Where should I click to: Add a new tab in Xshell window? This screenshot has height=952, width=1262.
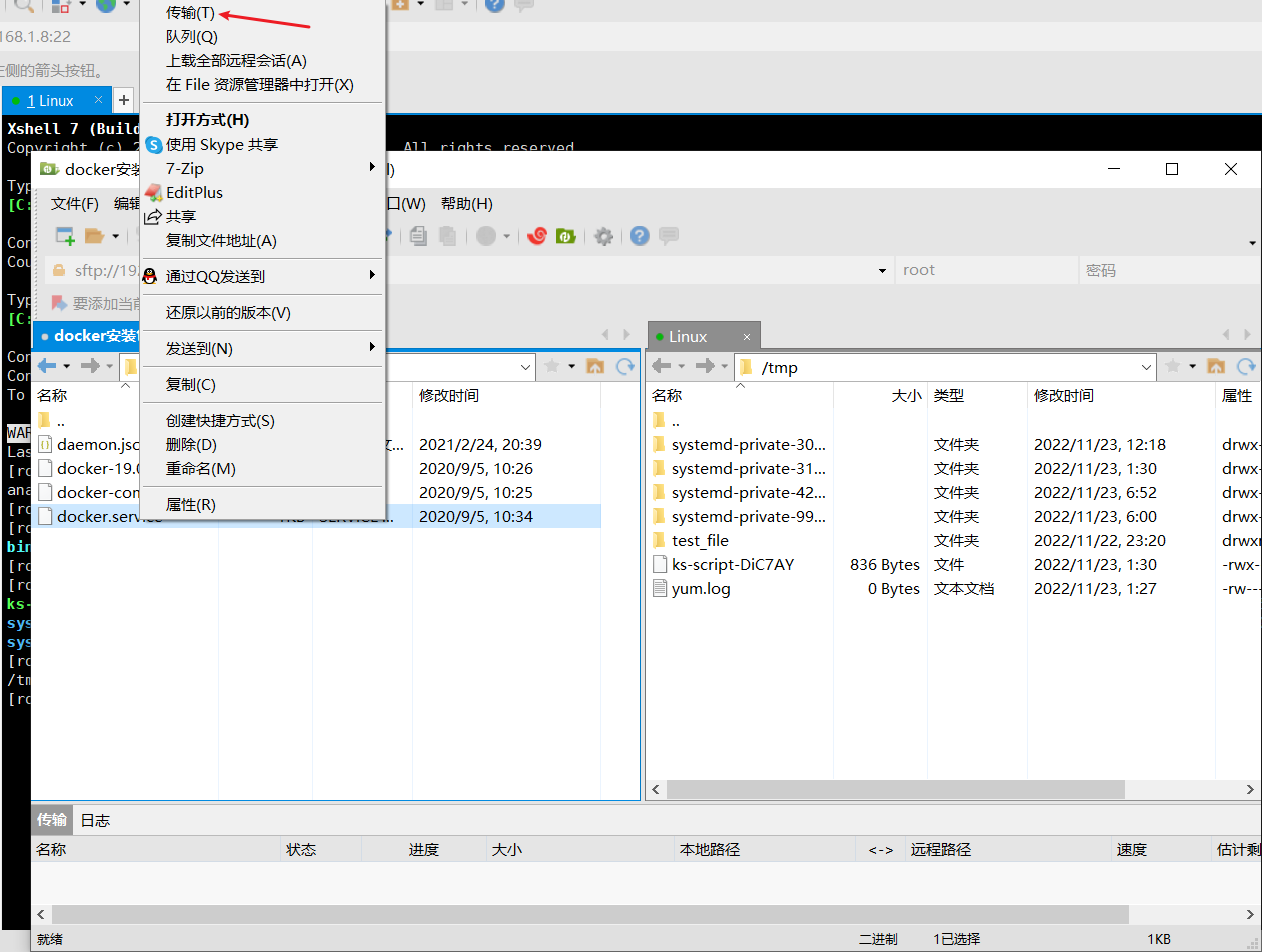(123, 100)
